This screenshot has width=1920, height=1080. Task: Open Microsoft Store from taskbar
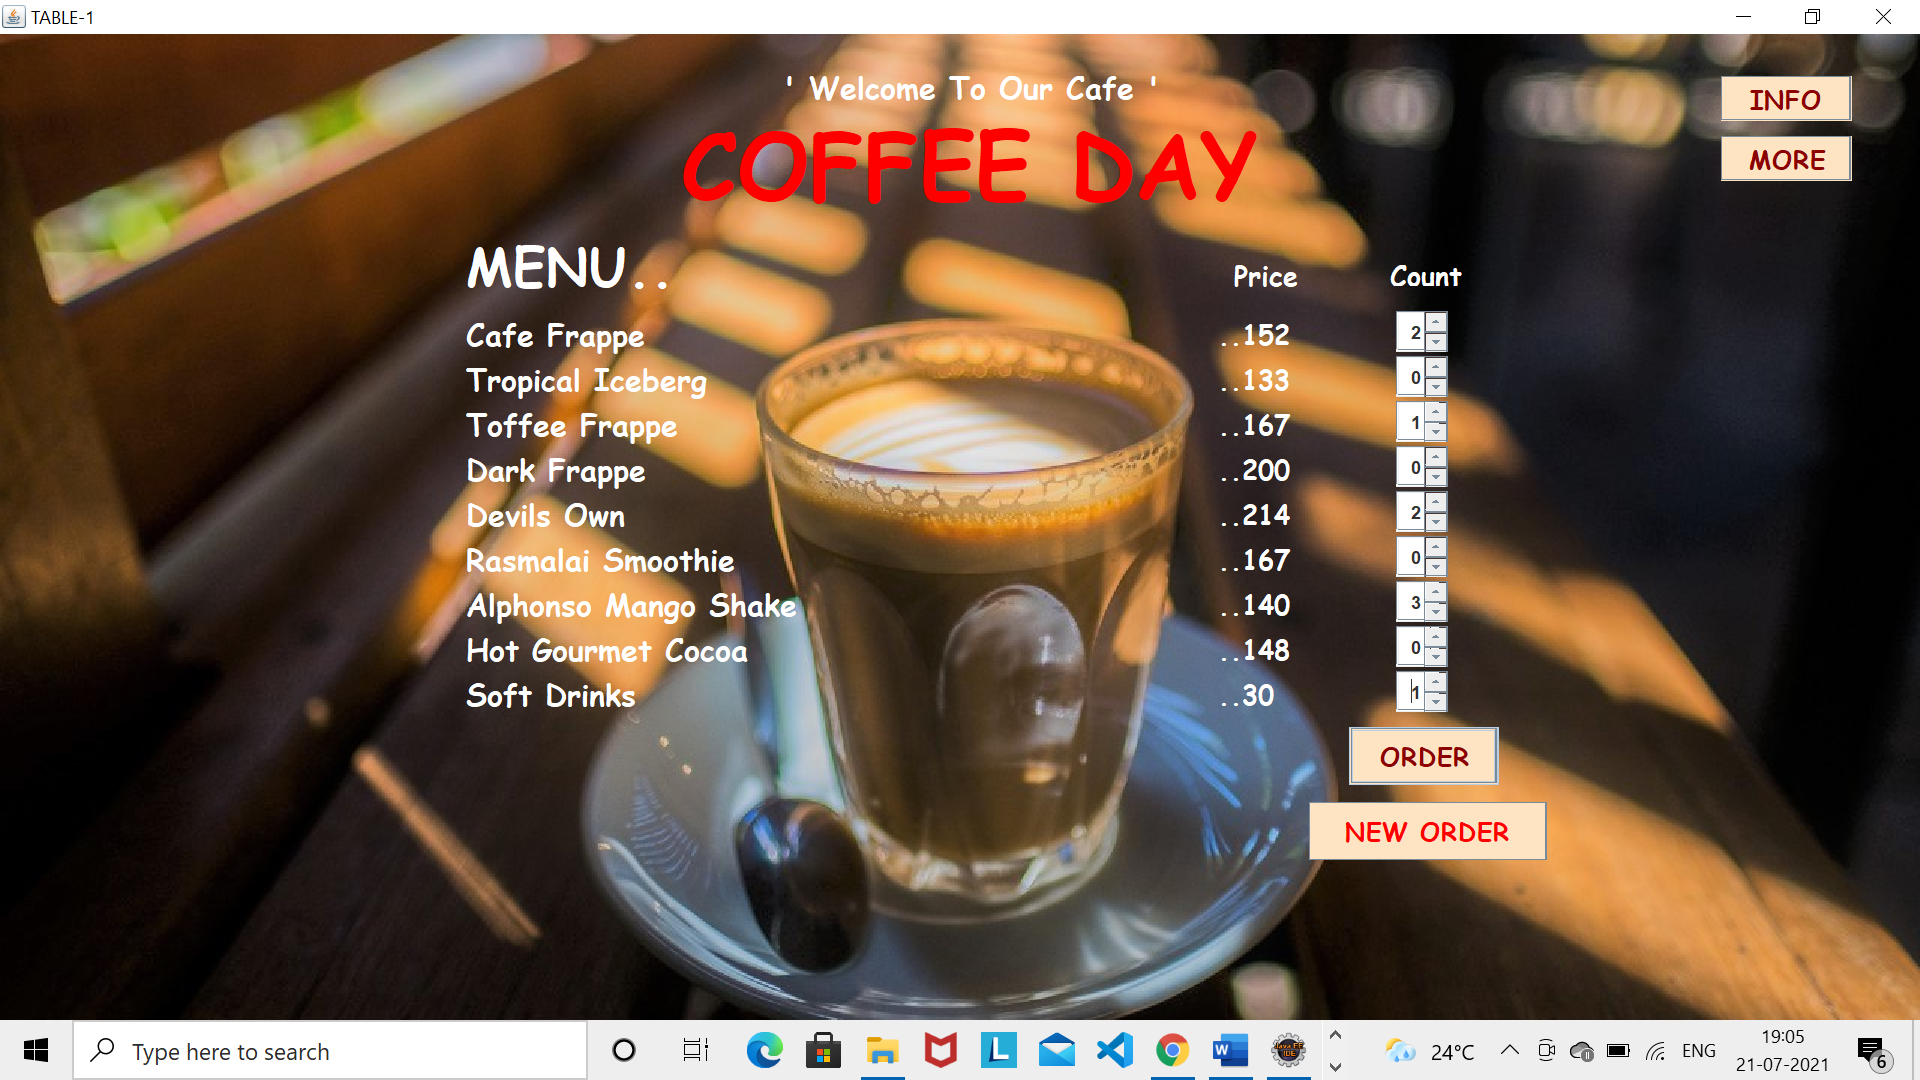(x=823, y=1050)
